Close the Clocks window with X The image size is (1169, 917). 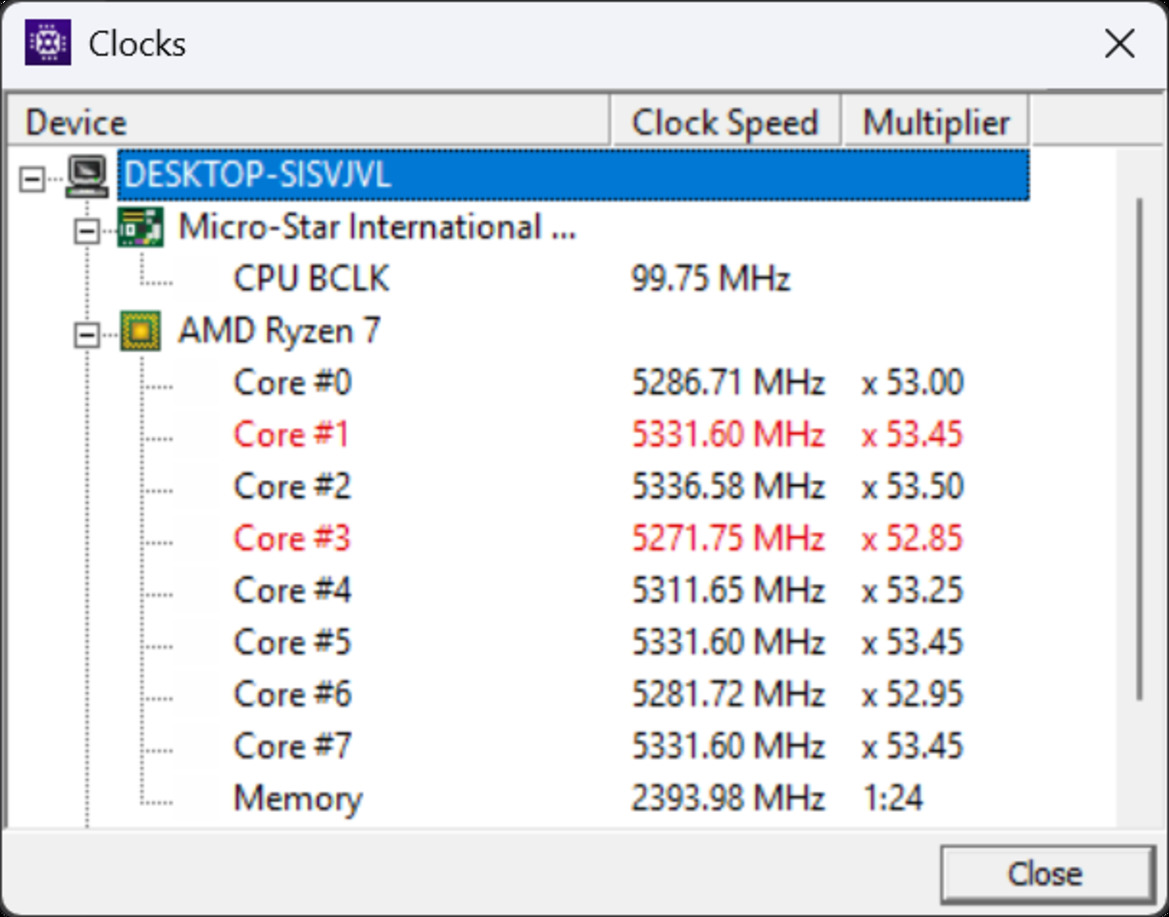click(1119, 44)
